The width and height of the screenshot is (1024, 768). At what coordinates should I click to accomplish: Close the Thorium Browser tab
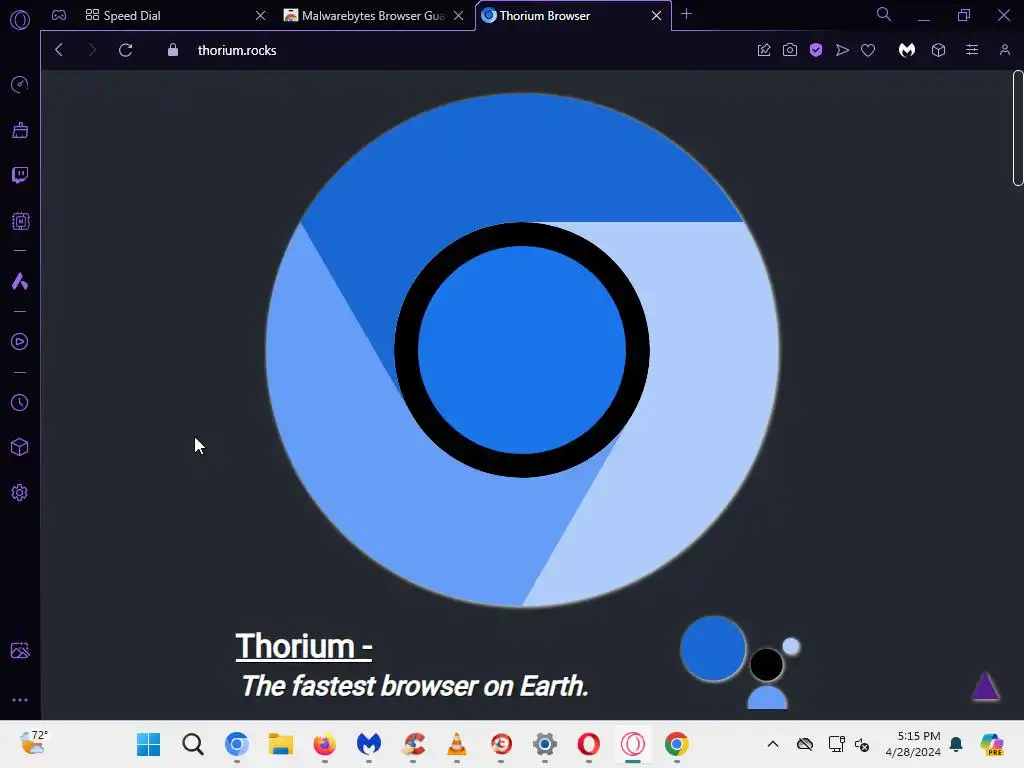(x=656, y=15)
